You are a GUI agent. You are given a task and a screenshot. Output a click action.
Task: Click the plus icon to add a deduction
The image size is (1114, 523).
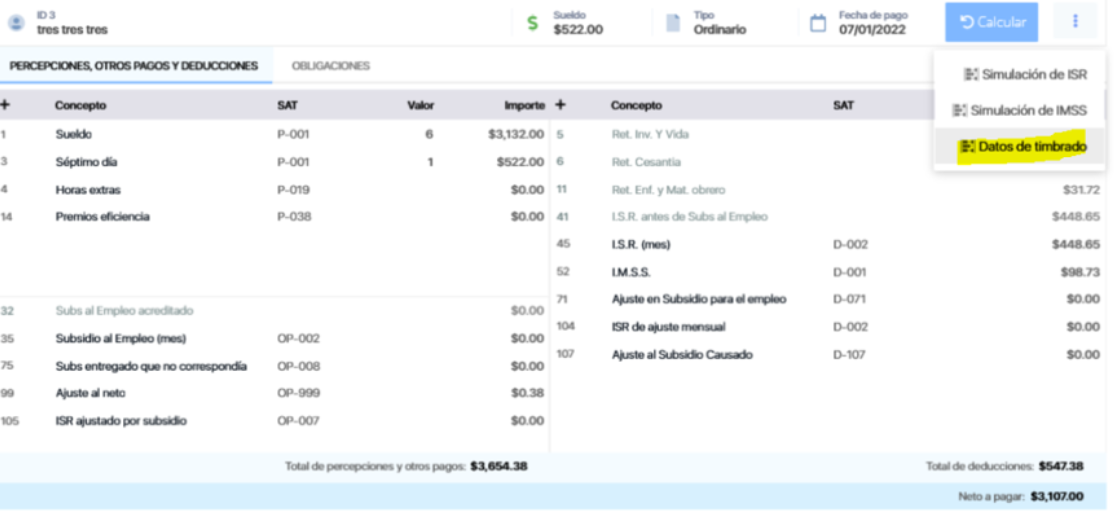[x=560, y=105]
